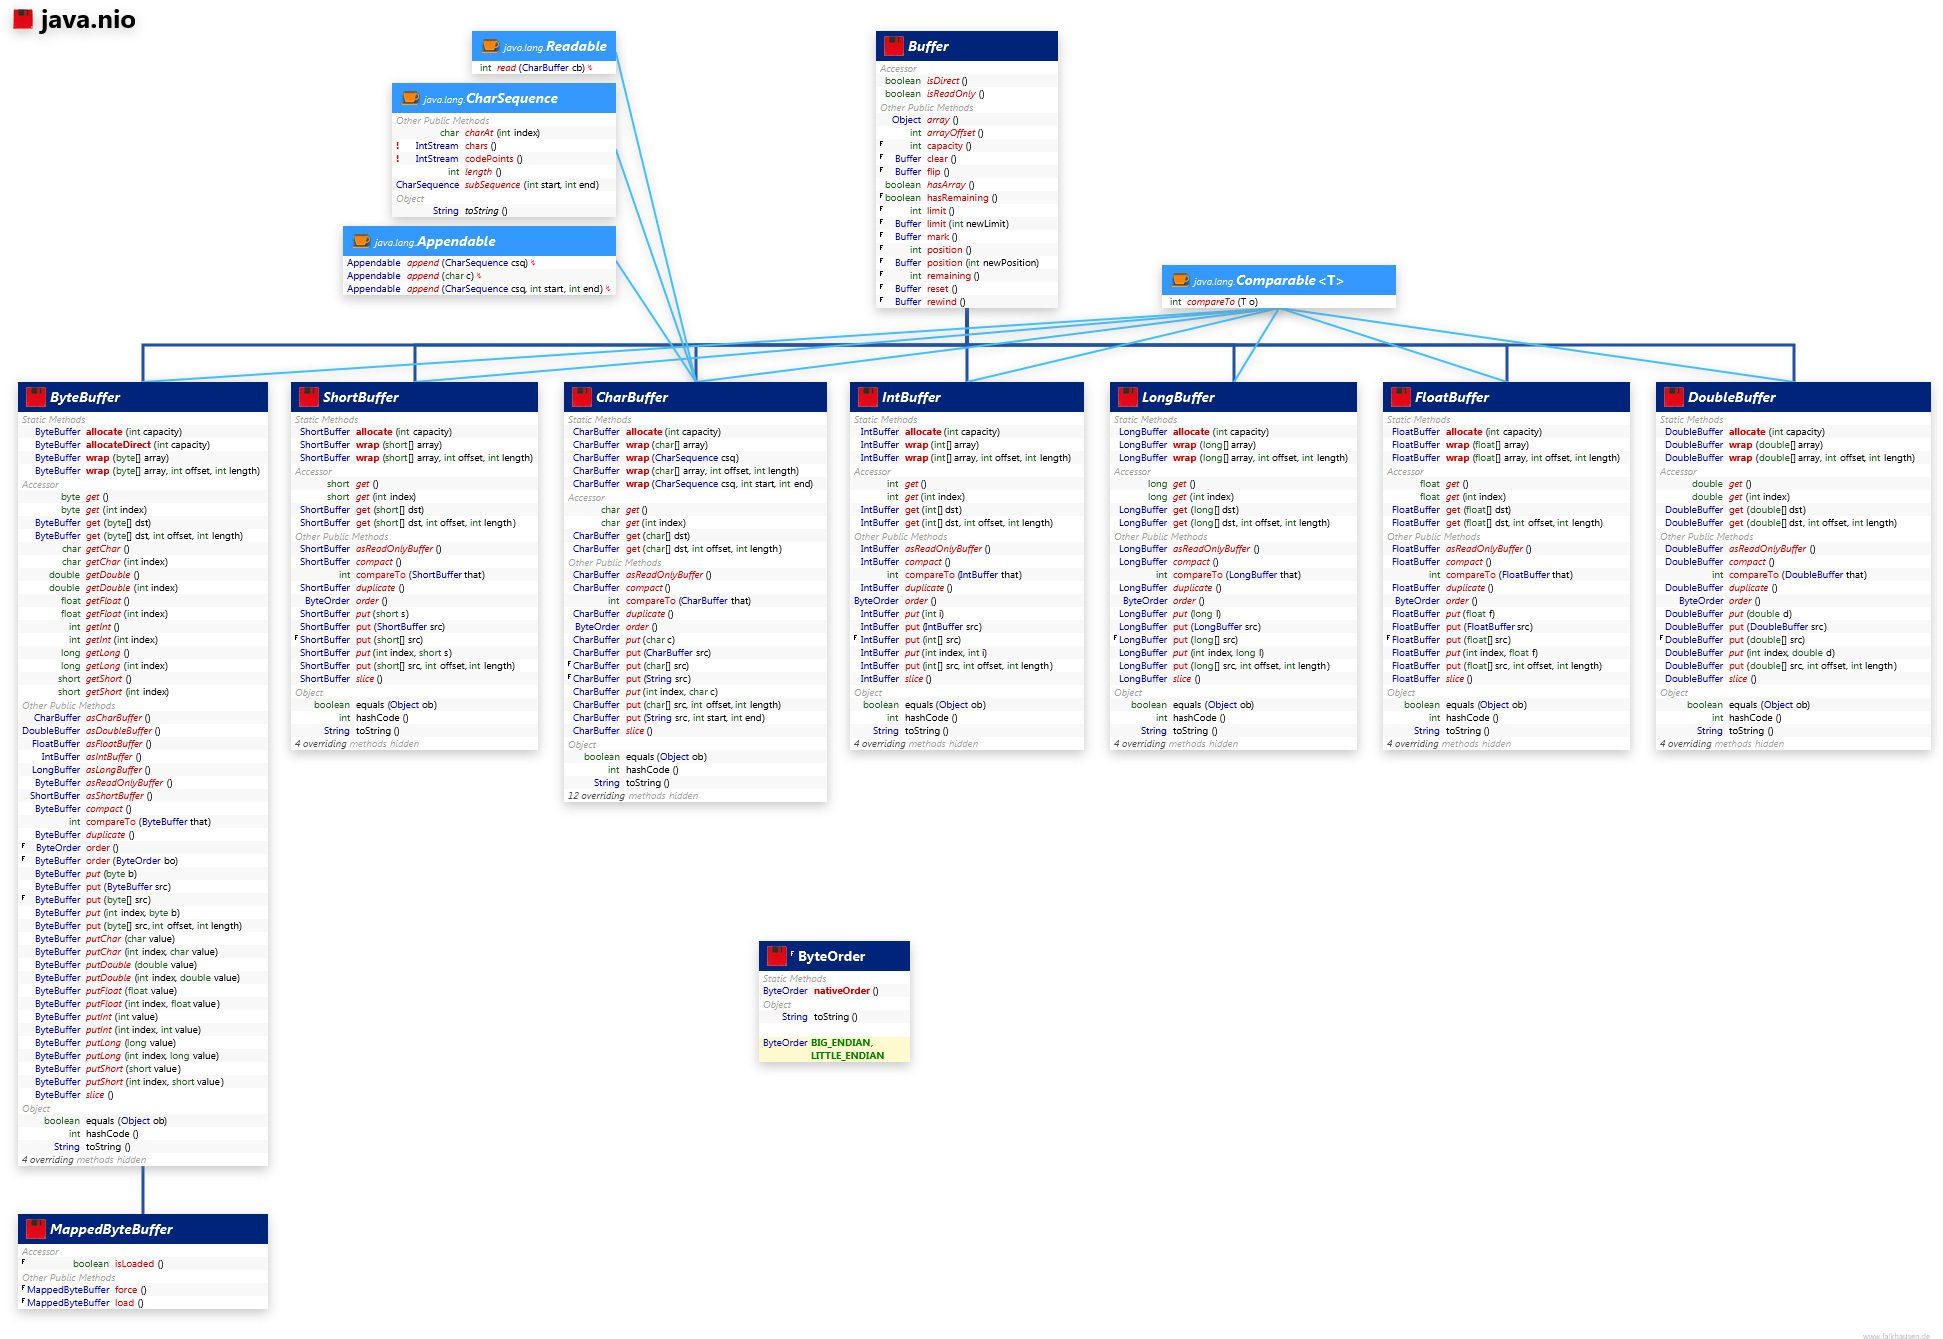Select the CharBuffer class title

click(632, 397)
